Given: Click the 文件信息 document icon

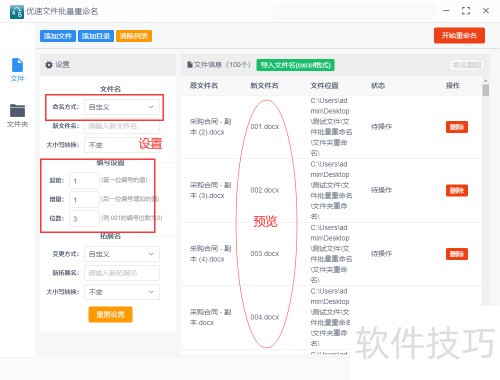Looking at the screenshot, I should [x=190, y=64].
